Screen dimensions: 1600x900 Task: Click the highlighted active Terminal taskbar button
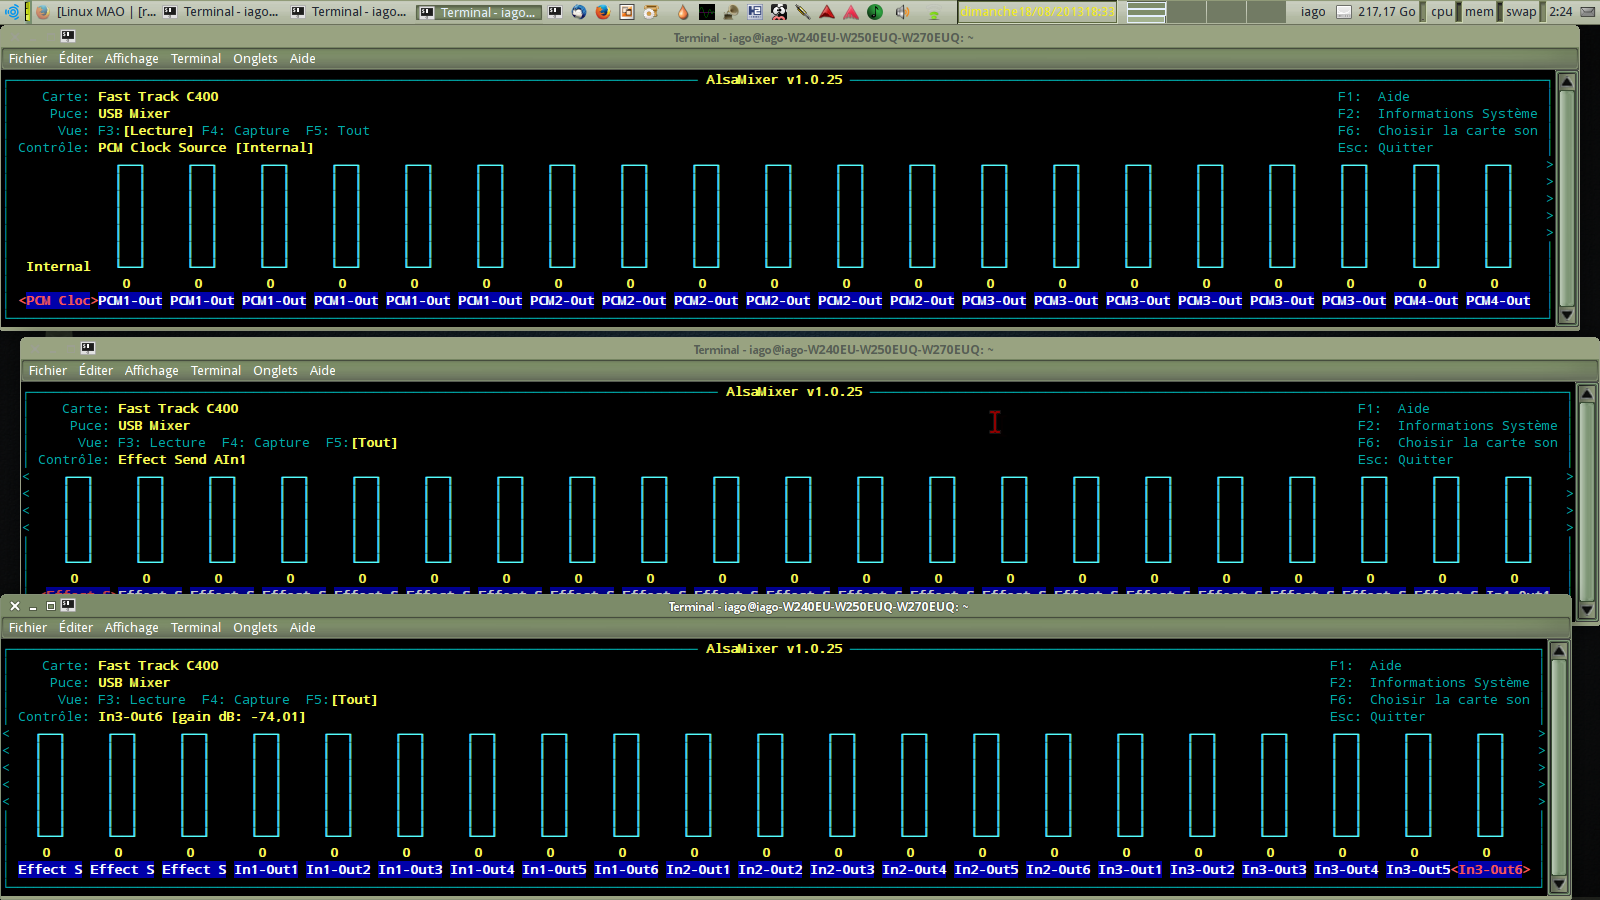point(478,12)
